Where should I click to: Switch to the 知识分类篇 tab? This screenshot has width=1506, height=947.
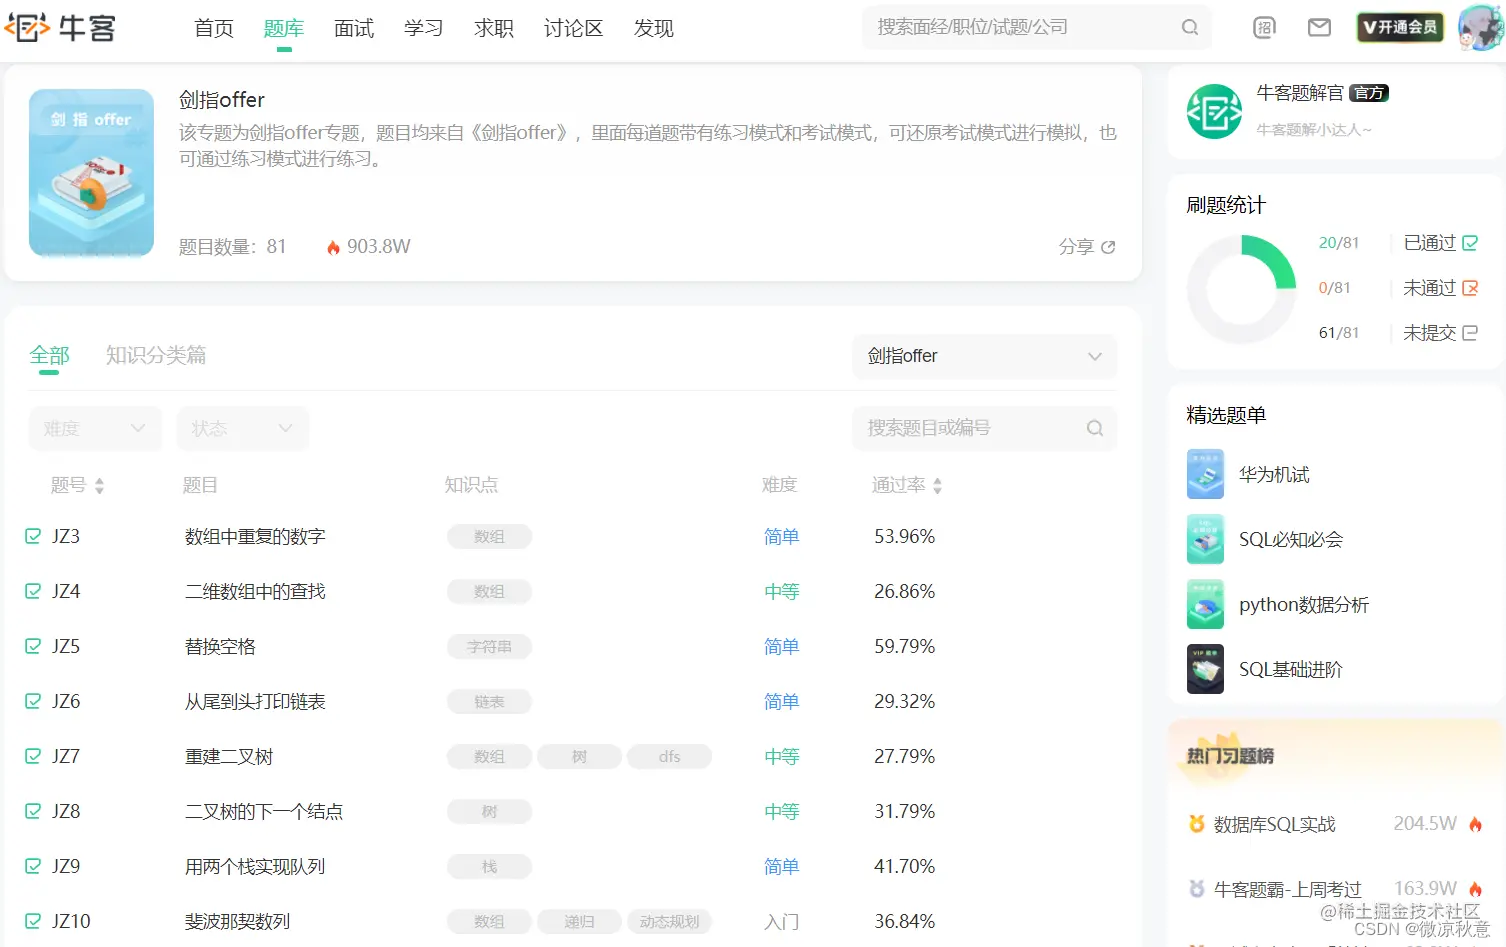(x=155, y=355)
